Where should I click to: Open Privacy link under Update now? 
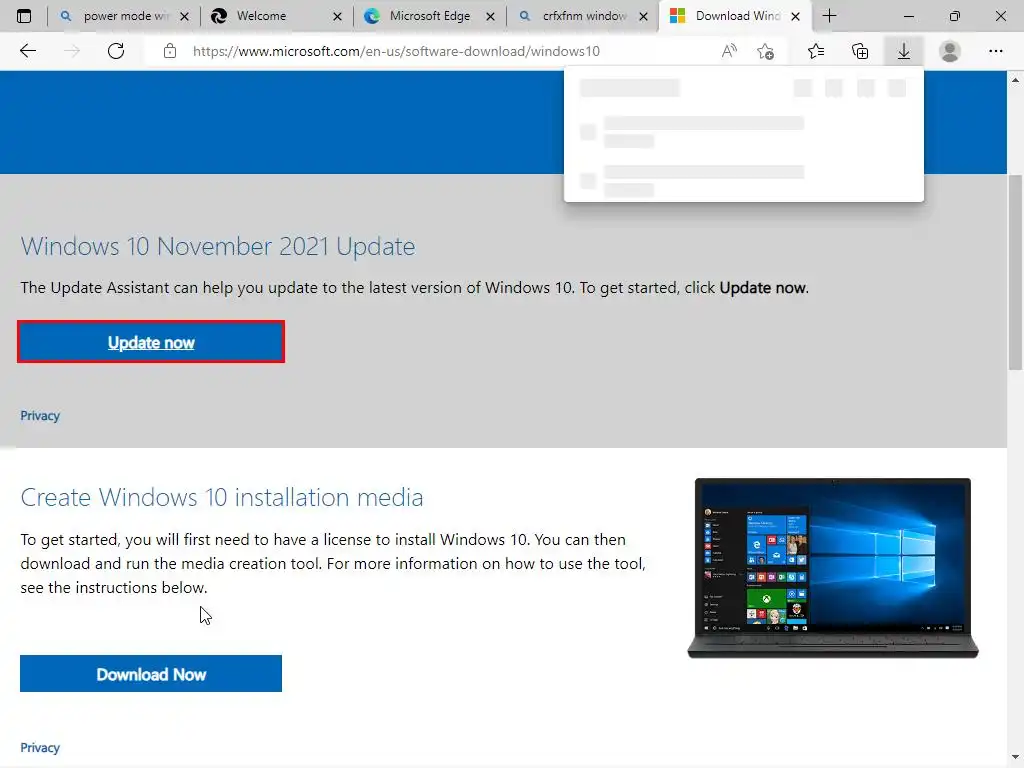[40, 416]
